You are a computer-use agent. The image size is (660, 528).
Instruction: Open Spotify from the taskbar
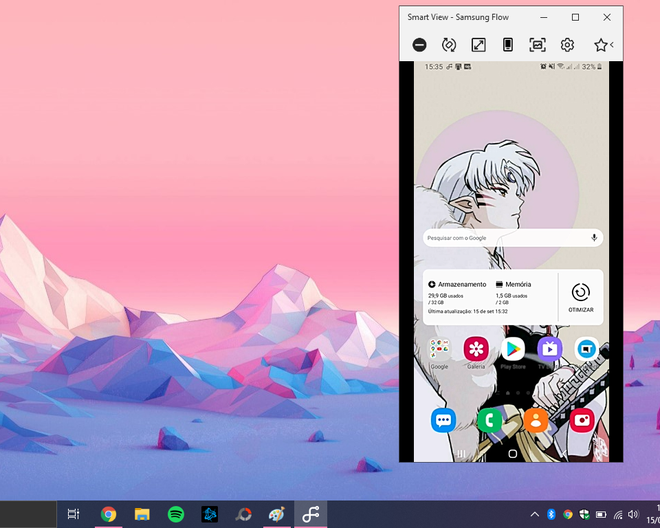176,514
